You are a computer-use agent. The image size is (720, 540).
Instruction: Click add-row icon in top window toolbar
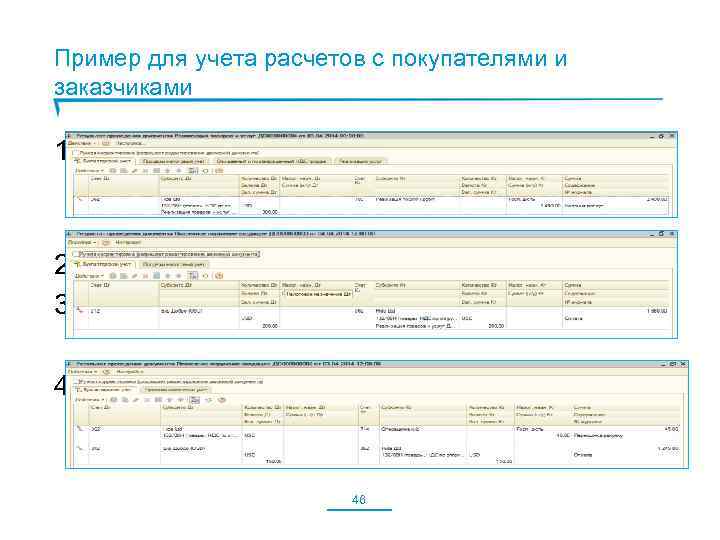click(112, 171)
